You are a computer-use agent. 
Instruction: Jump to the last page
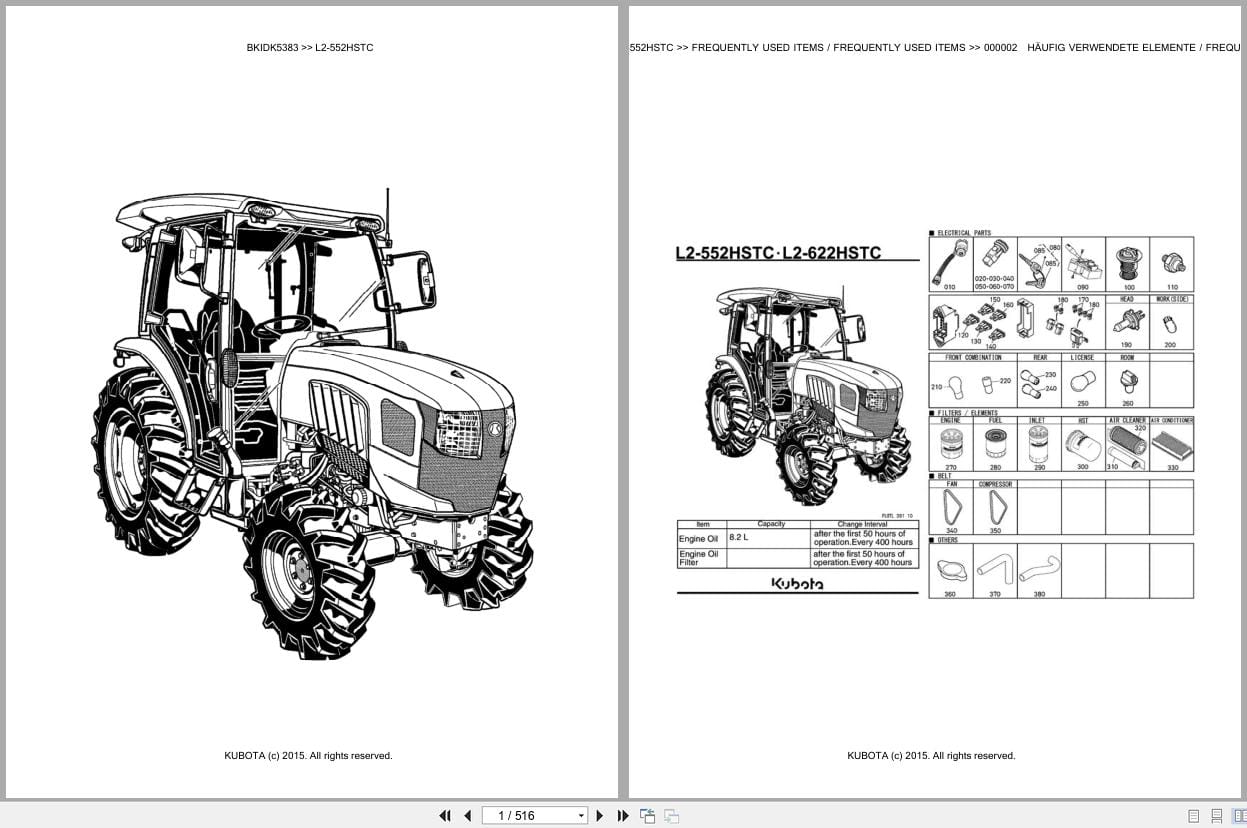coord(623,815)
